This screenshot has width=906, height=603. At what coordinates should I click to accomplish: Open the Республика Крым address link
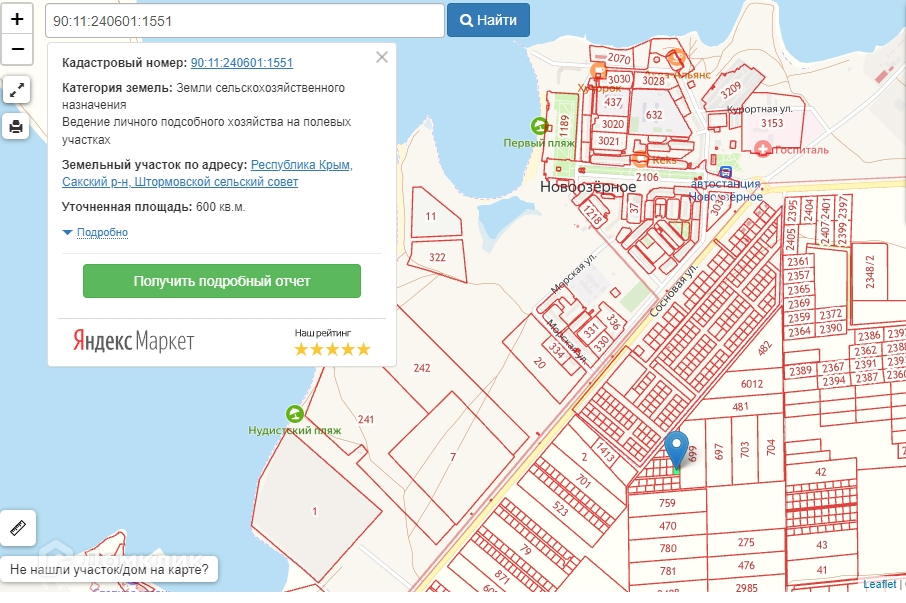pyautogui.click(x=301, y=165)
